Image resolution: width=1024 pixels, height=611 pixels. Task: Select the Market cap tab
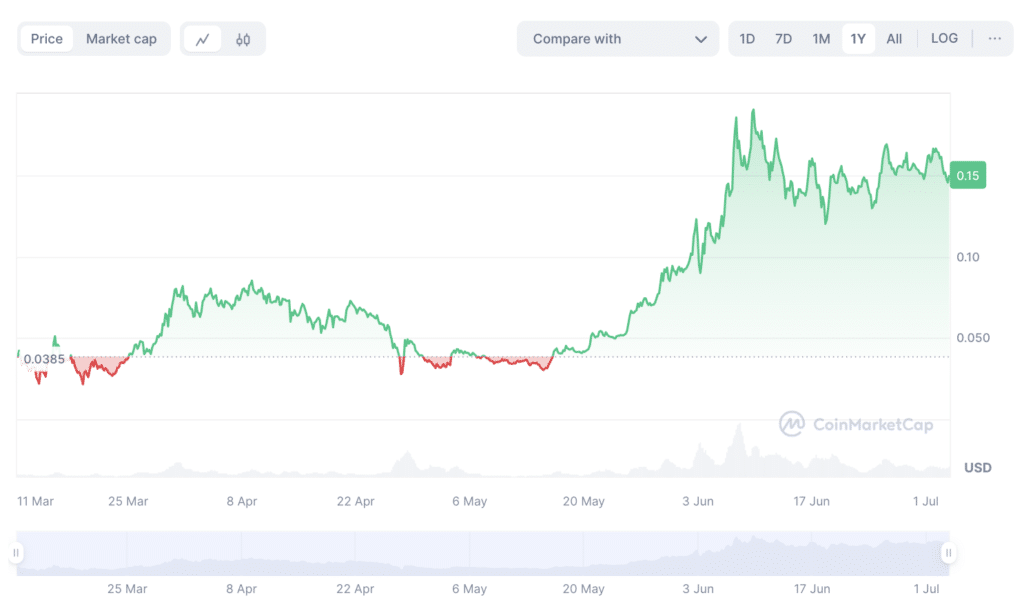(x=121, y=39)
